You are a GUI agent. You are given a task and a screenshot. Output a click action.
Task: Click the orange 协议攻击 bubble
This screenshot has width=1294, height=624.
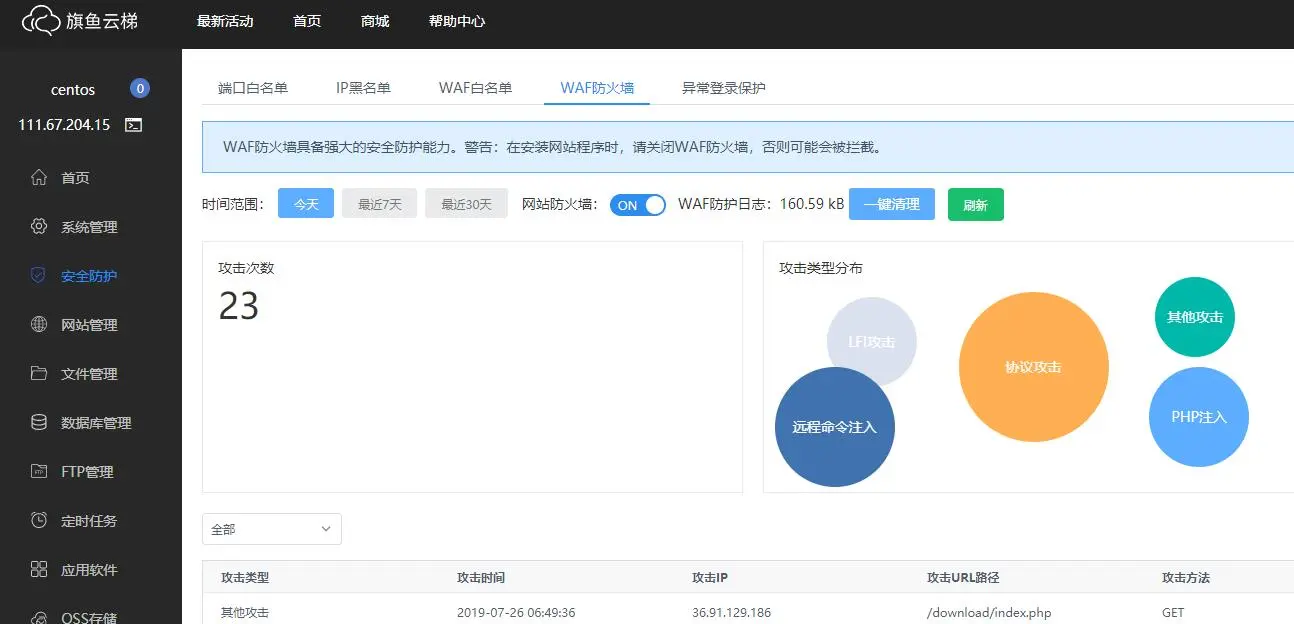click(1034, 367)
